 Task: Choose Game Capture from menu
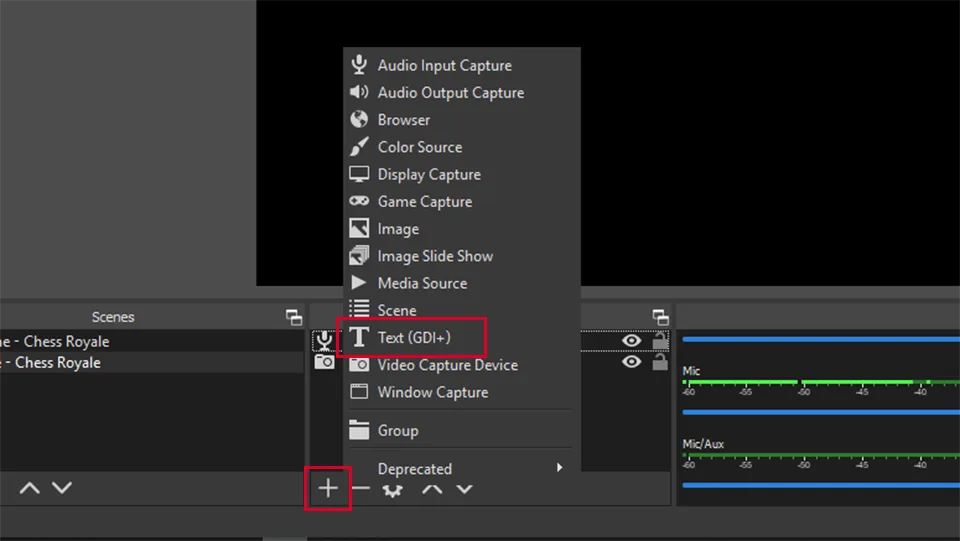[x=462, y=201]
